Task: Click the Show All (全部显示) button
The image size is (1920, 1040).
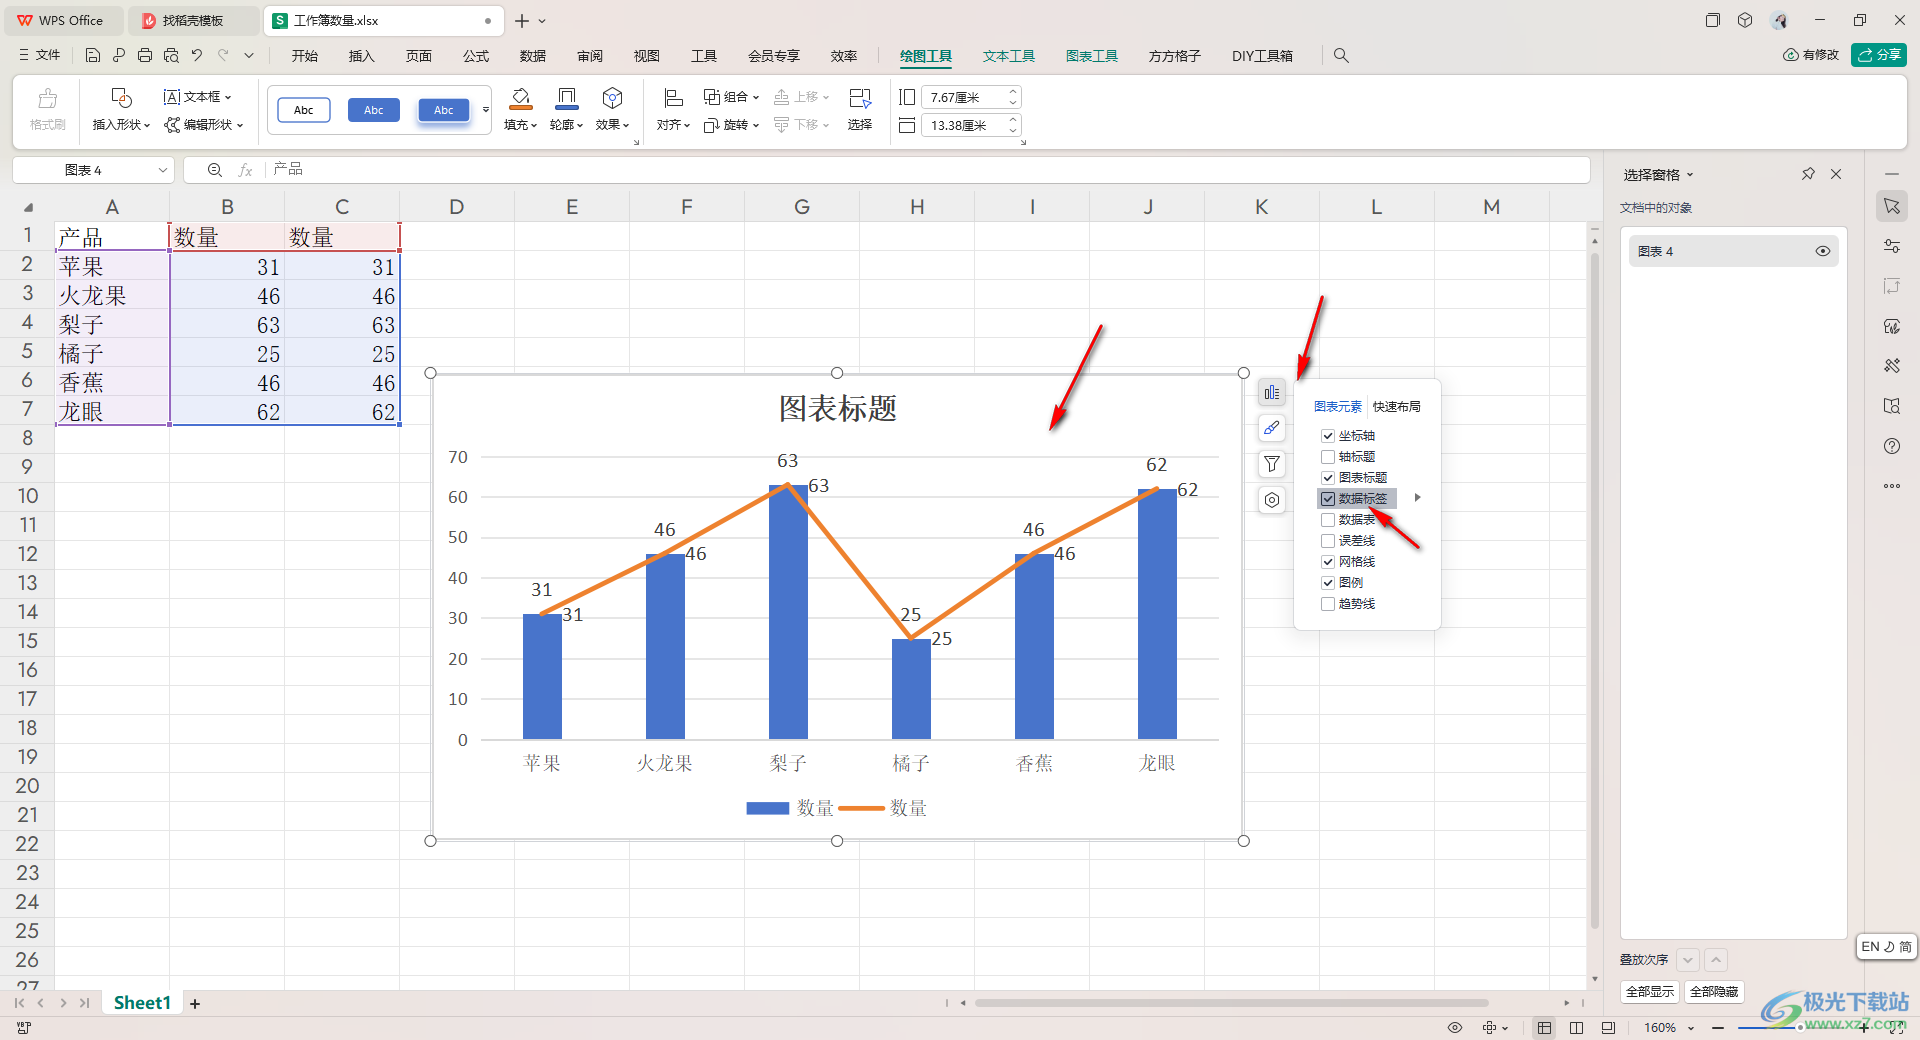Action: coord(1649,992)
